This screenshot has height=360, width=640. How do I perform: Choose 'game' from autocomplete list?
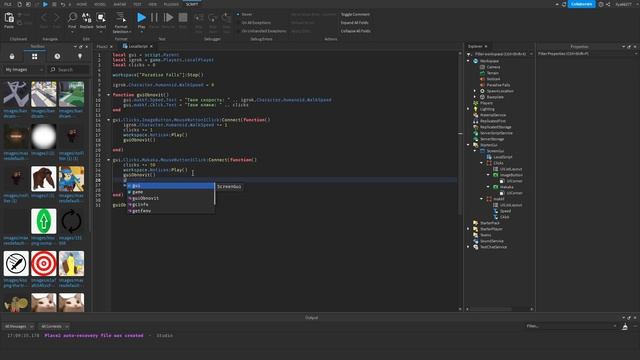171,192
